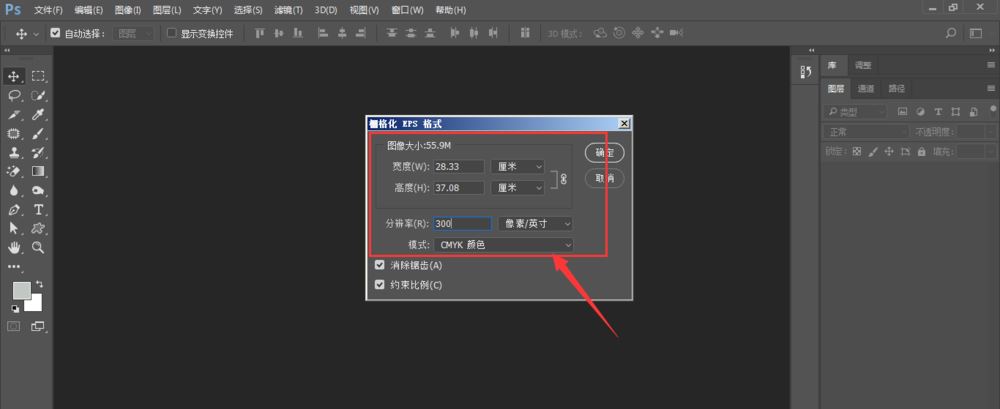Open the 像素/英寸 resolution unit dropdown
The height and width of the screenshot is (409, 1000).
[x=535, y=224]
